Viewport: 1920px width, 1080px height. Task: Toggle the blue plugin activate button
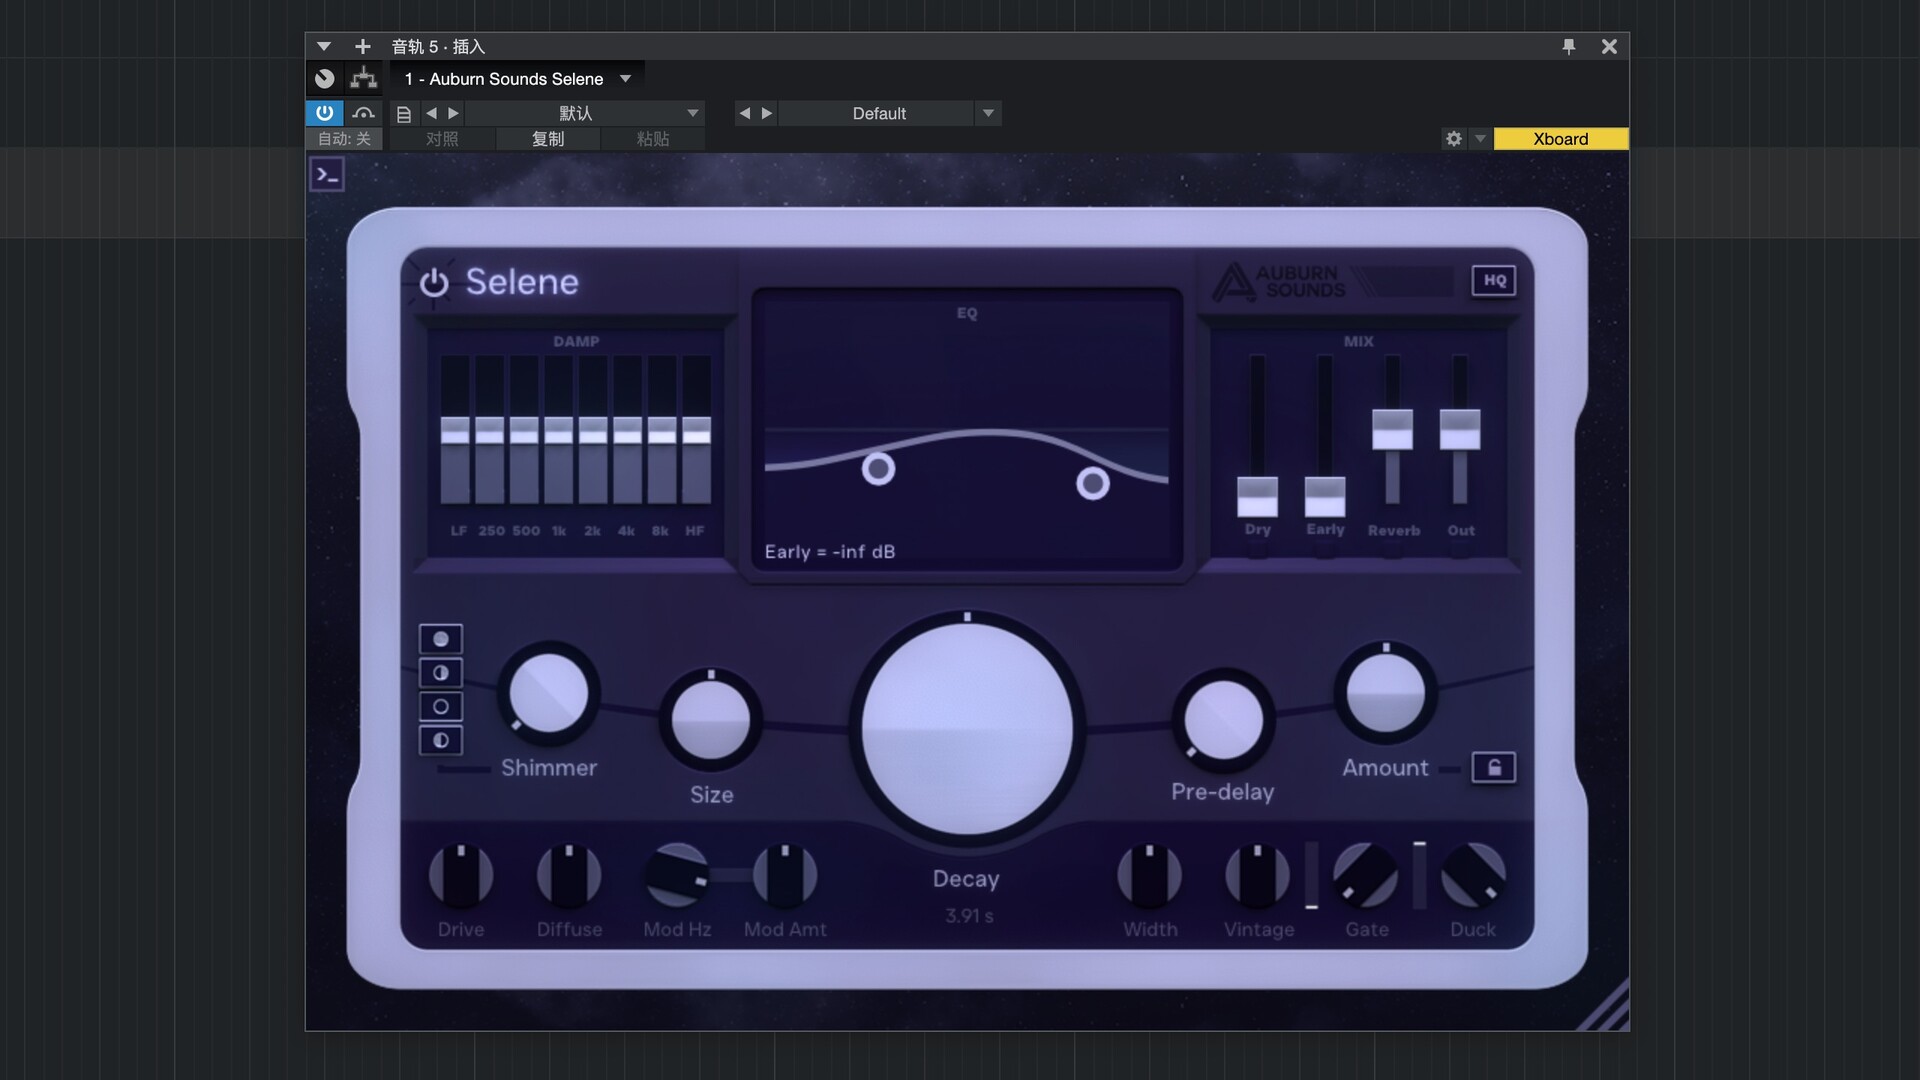click(324, 113)
